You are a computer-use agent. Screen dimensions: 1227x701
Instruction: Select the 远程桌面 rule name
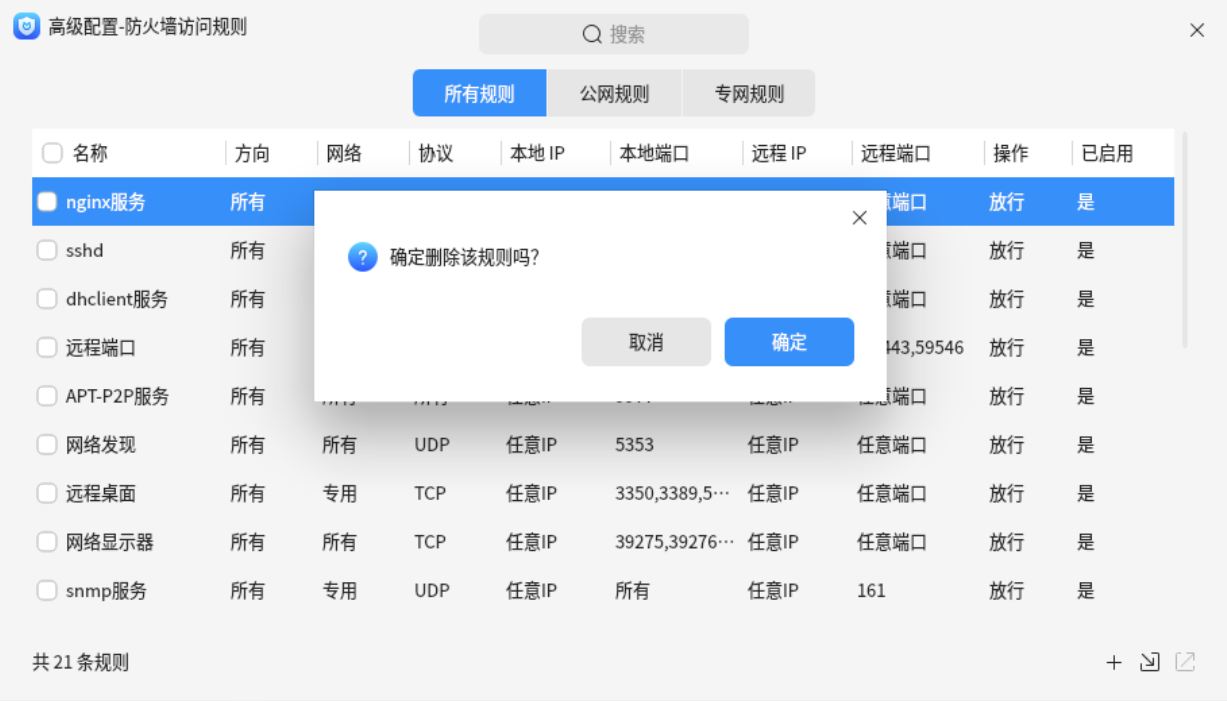(101, 494)
